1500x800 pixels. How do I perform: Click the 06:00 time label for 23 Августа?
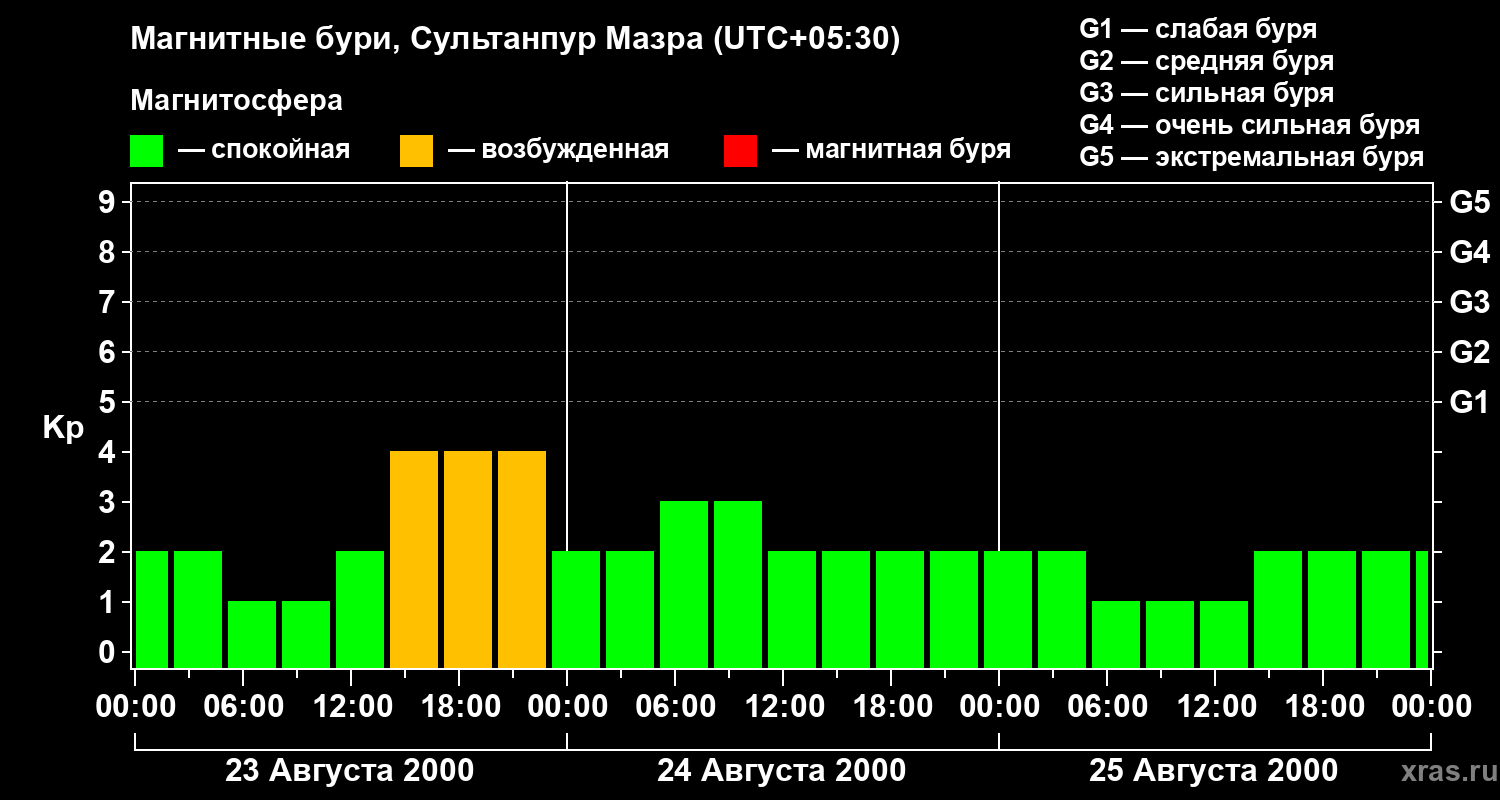tap(243, 706)
